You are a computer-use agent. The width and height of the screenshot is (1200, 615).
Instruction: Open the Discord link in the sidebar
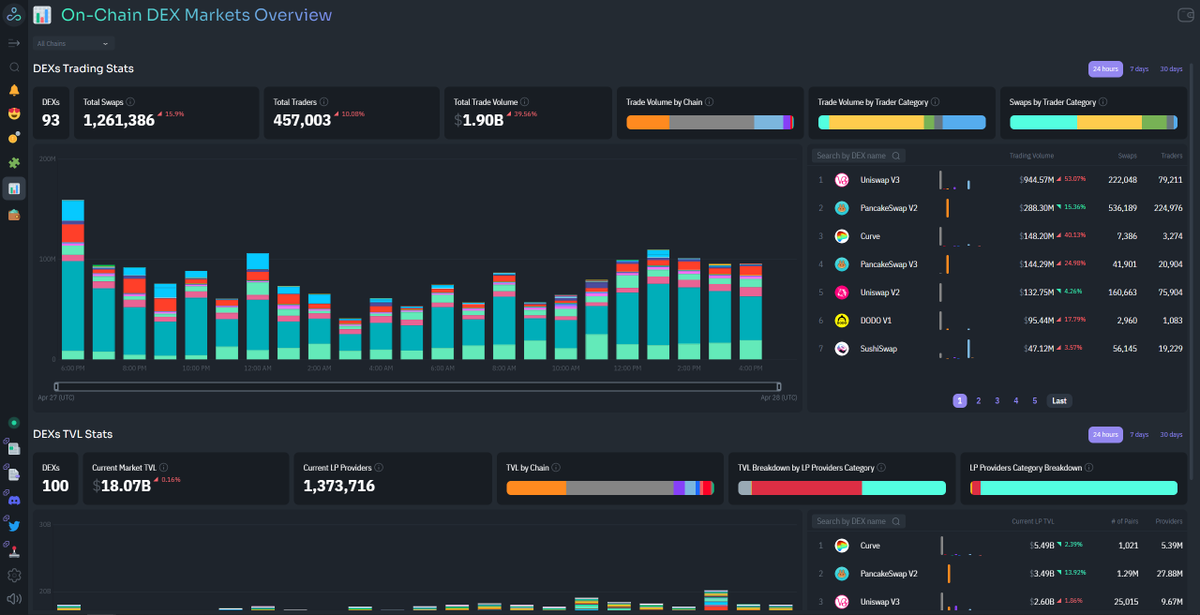14,499
